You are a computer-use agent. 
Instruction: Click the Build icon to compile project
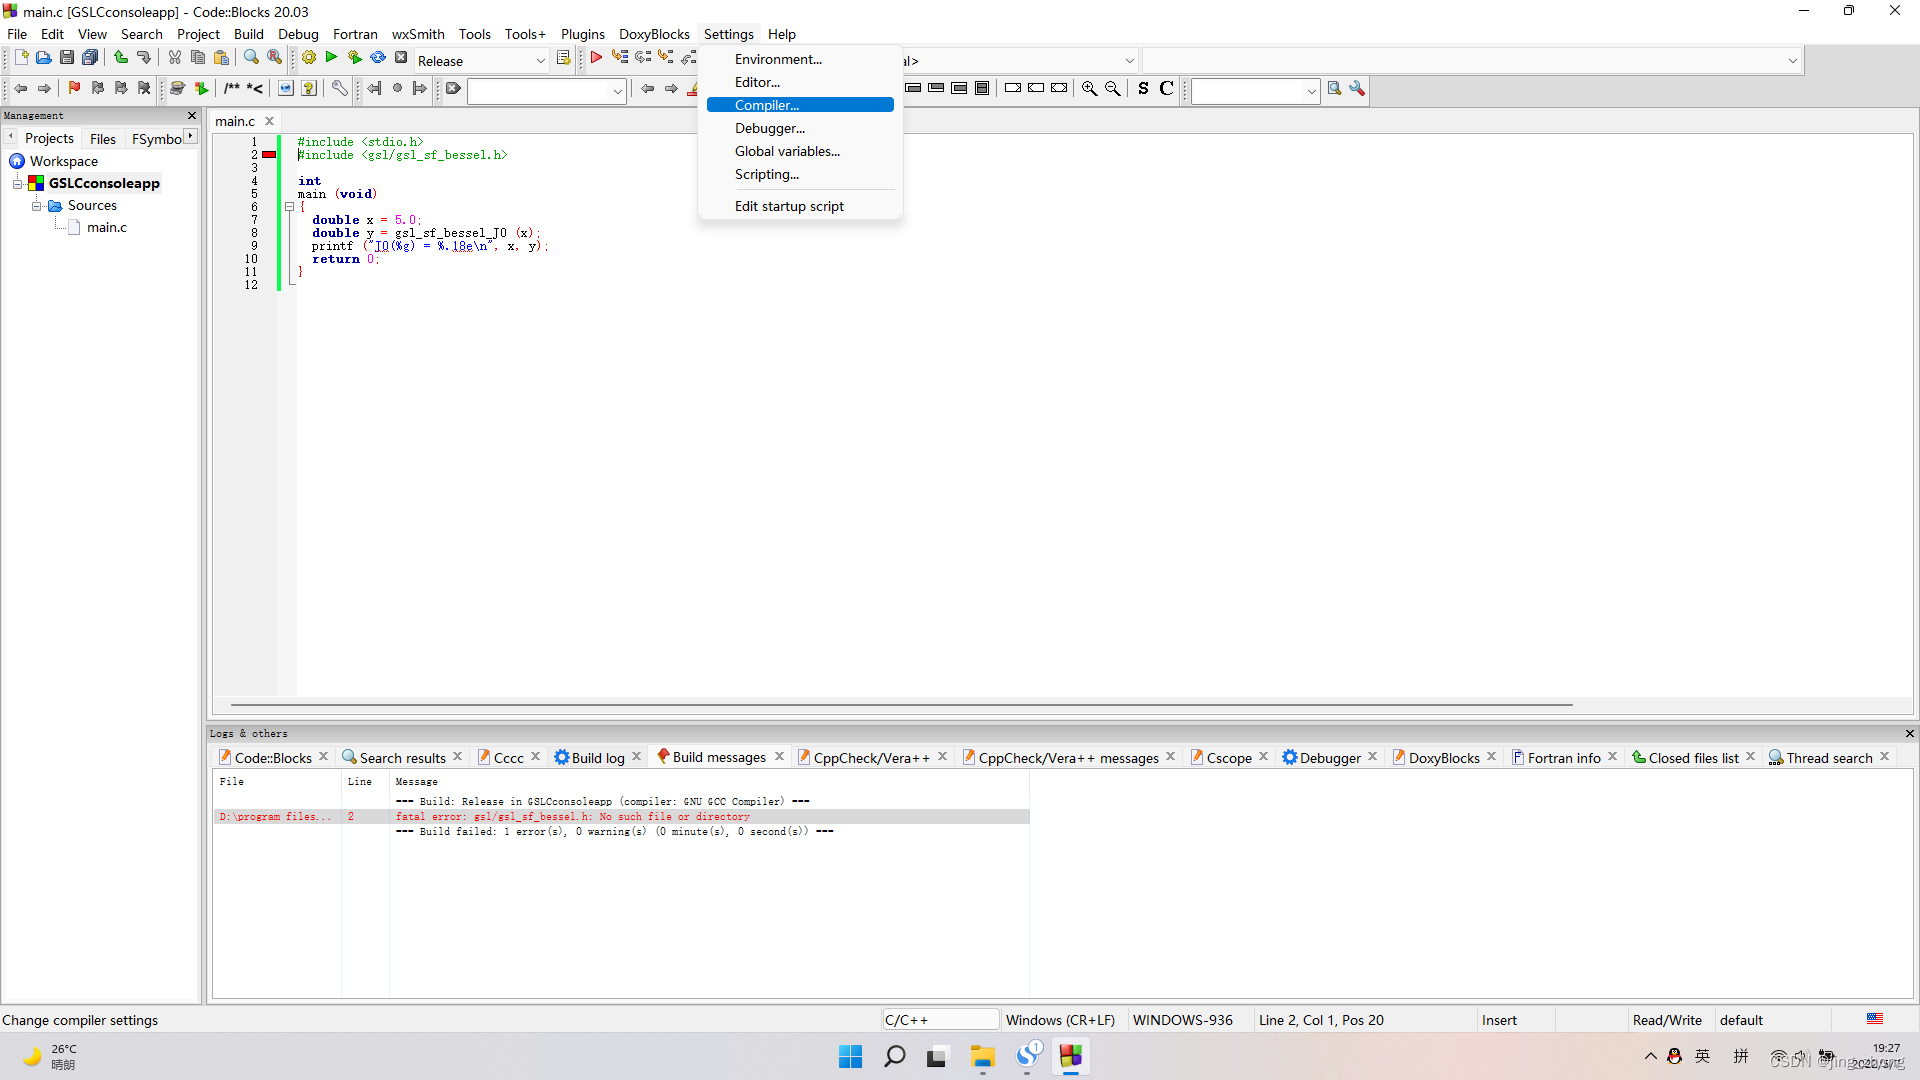click(x=307, y=59)
